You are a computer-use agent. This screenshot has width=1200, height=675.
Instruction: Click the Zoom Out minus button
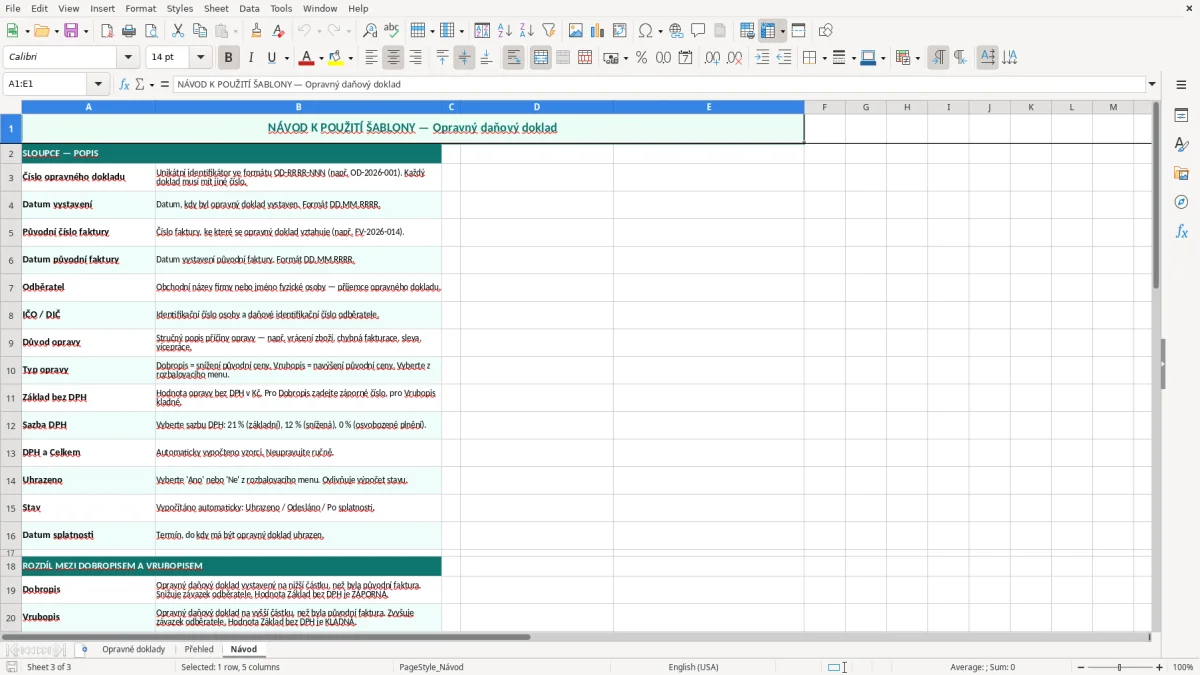(1081, 667)
